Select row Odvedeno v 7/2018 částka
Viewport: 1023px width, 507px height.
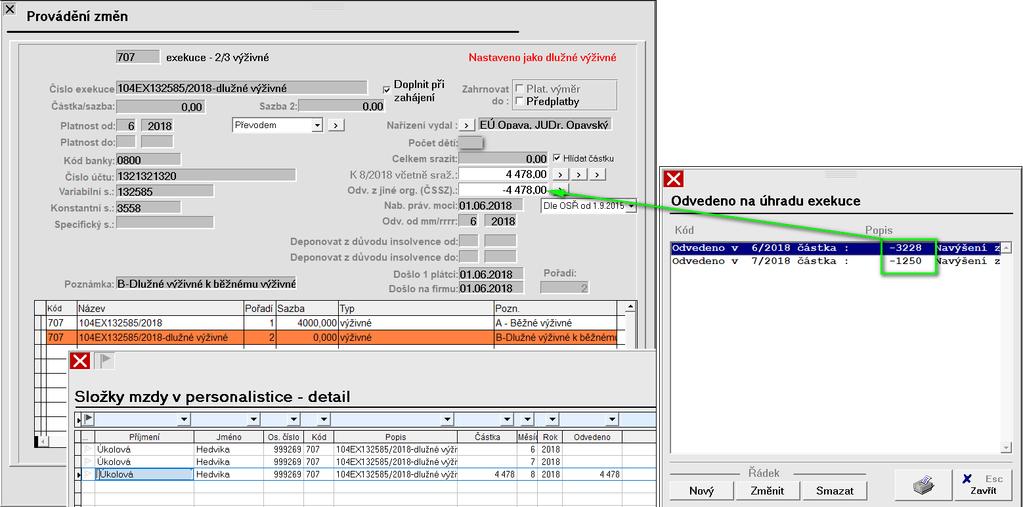click(x=835, y=260)
